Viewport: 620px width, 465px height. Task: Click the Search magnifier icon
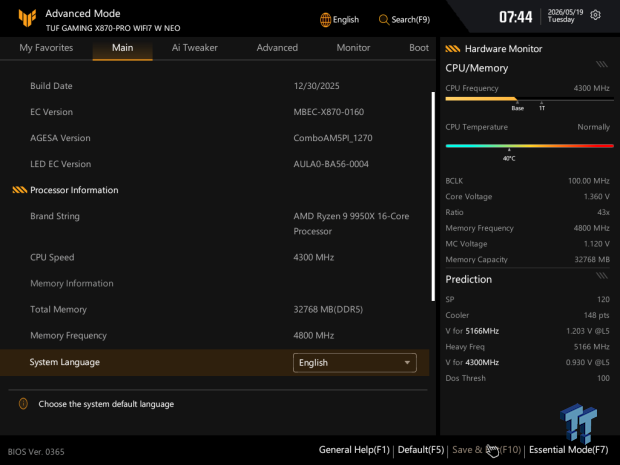click(384, 19)
